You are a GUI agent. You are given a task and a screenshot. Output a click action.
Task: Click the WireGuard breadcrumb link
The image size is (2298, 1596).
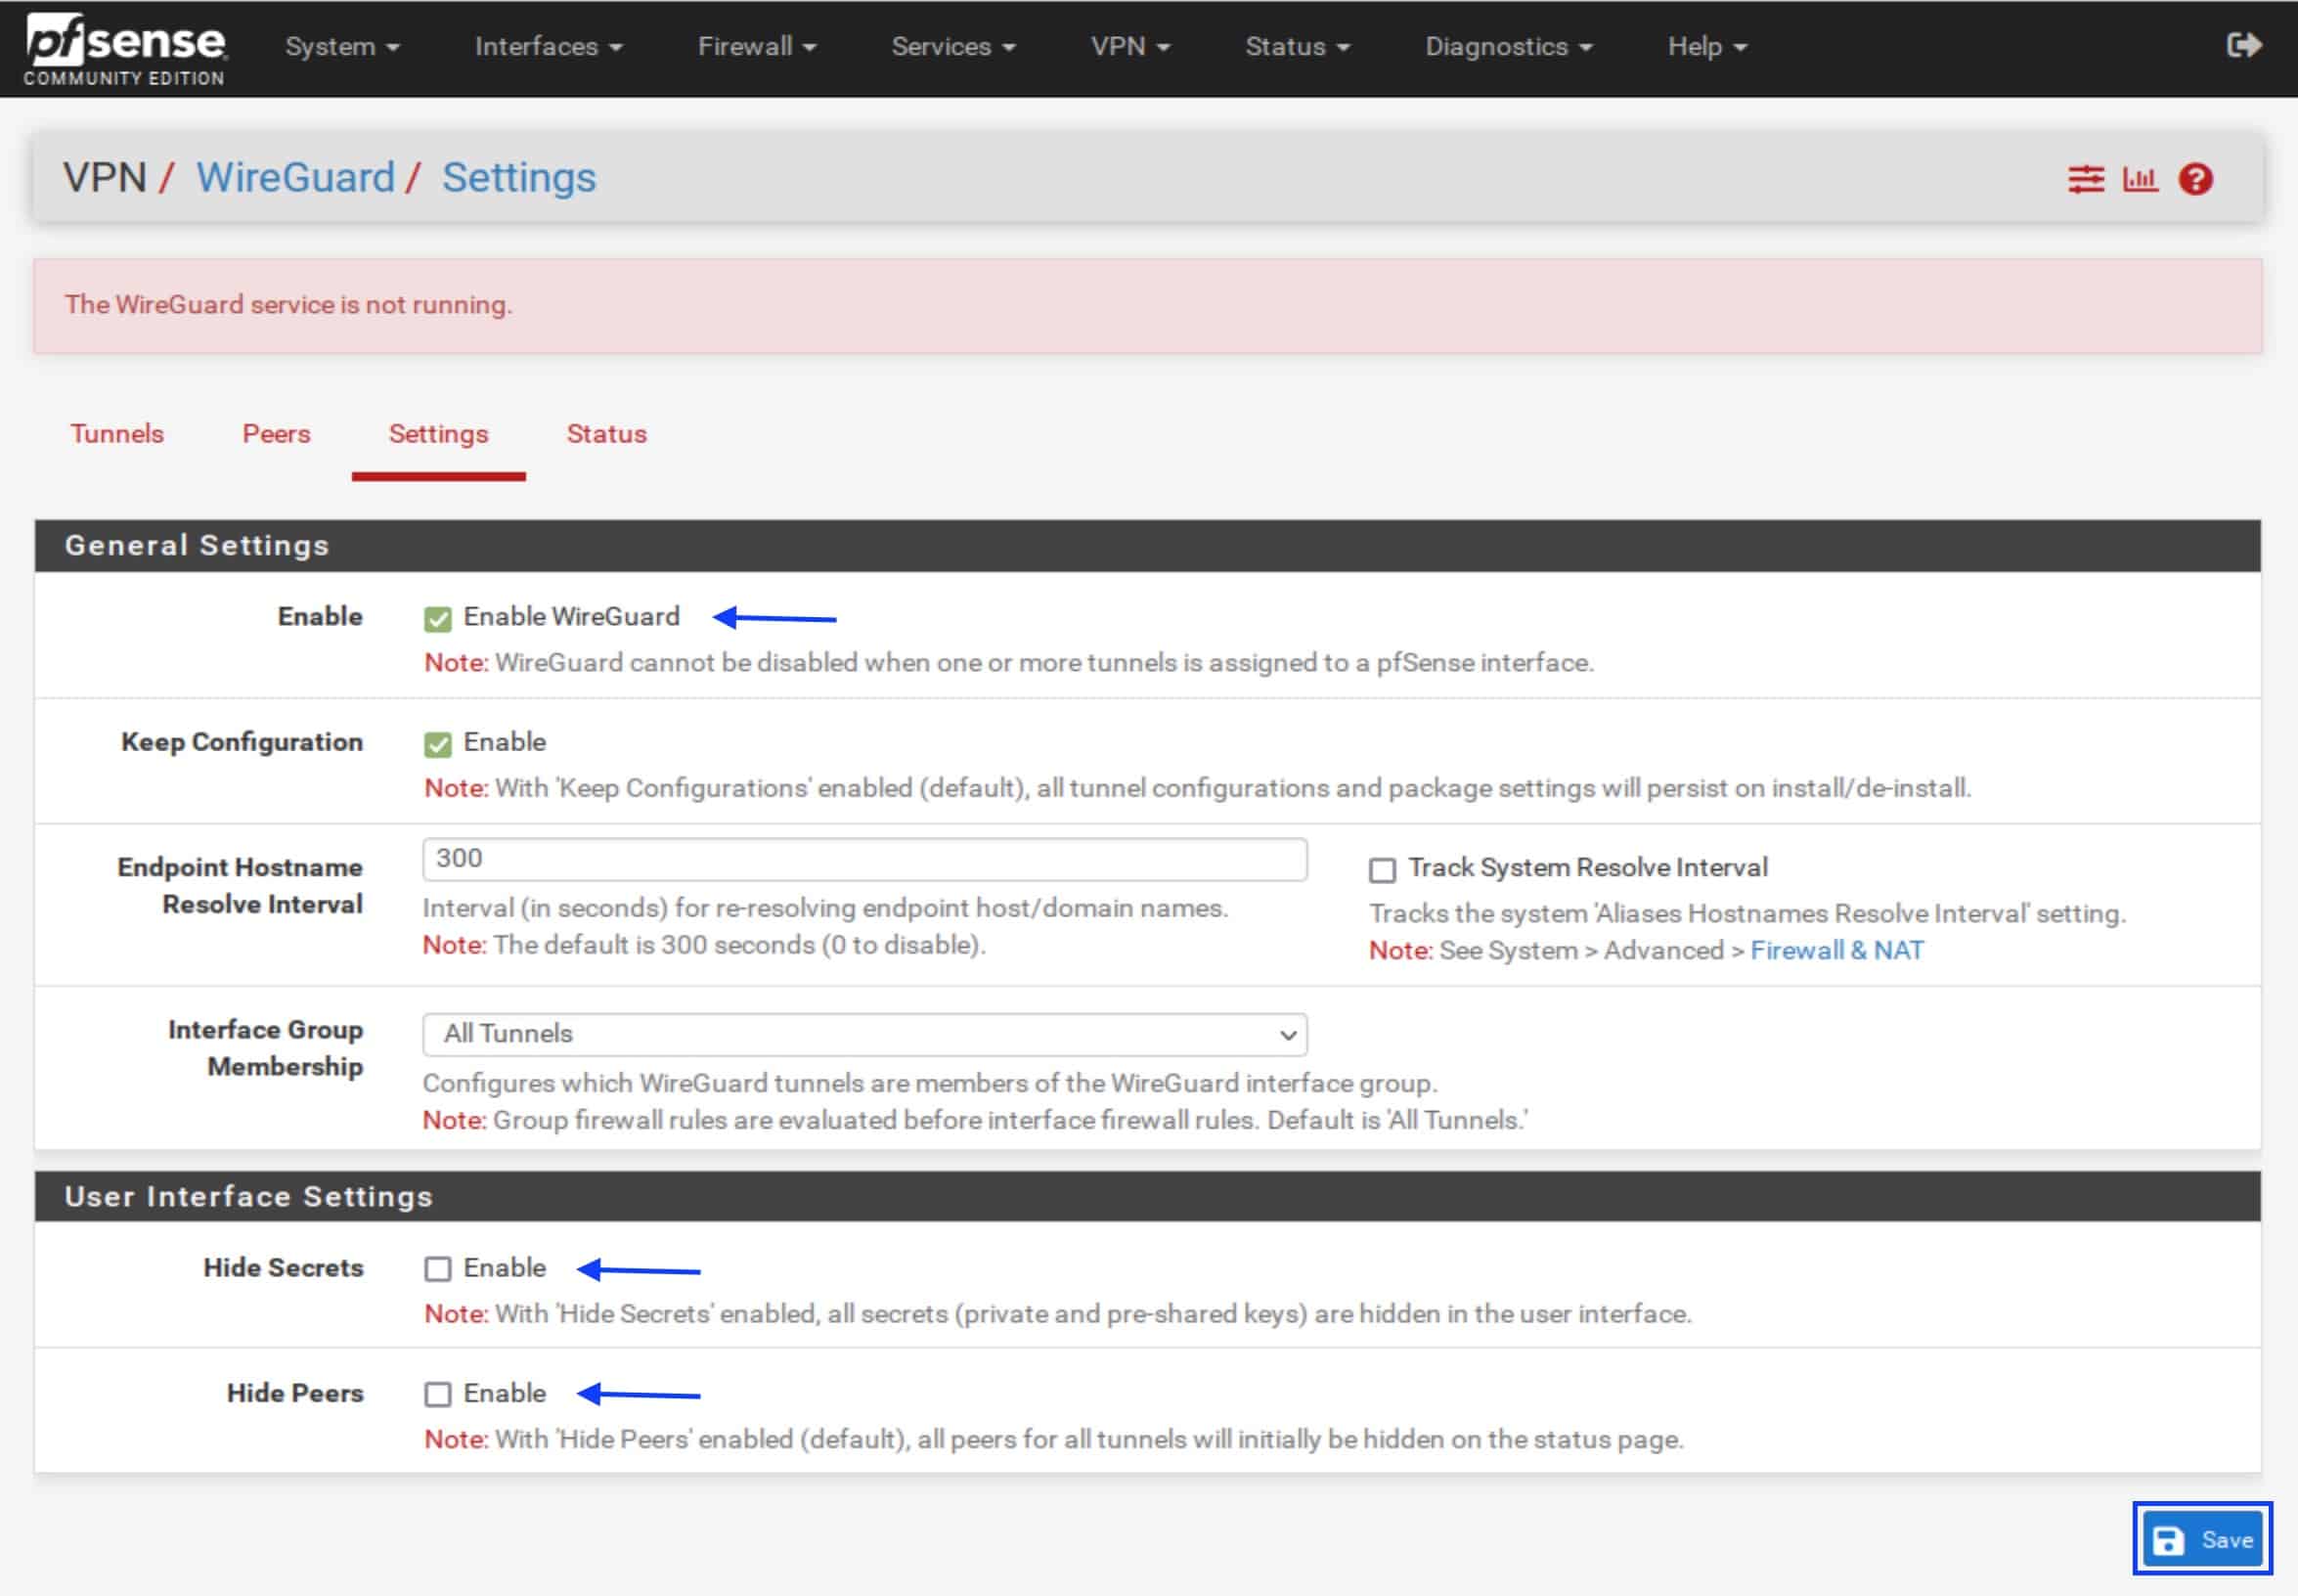(x=295, y=178)
